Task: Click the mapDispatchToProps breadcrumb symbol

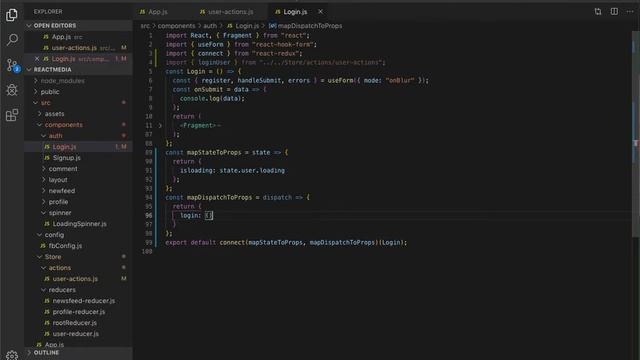Action: pos(305,26)
